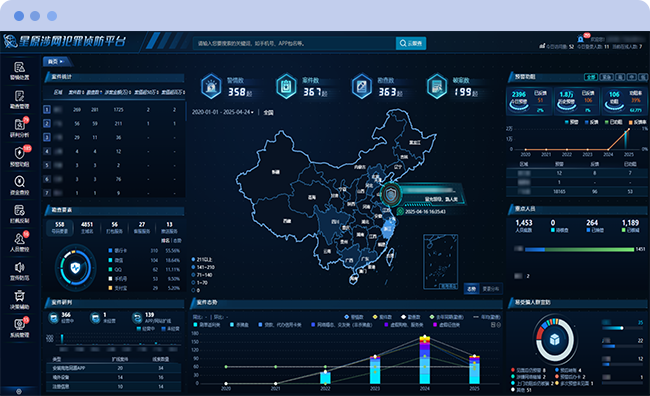
Task: Click the 排名 link in the 勘查要素 panel
Action: 165,241
